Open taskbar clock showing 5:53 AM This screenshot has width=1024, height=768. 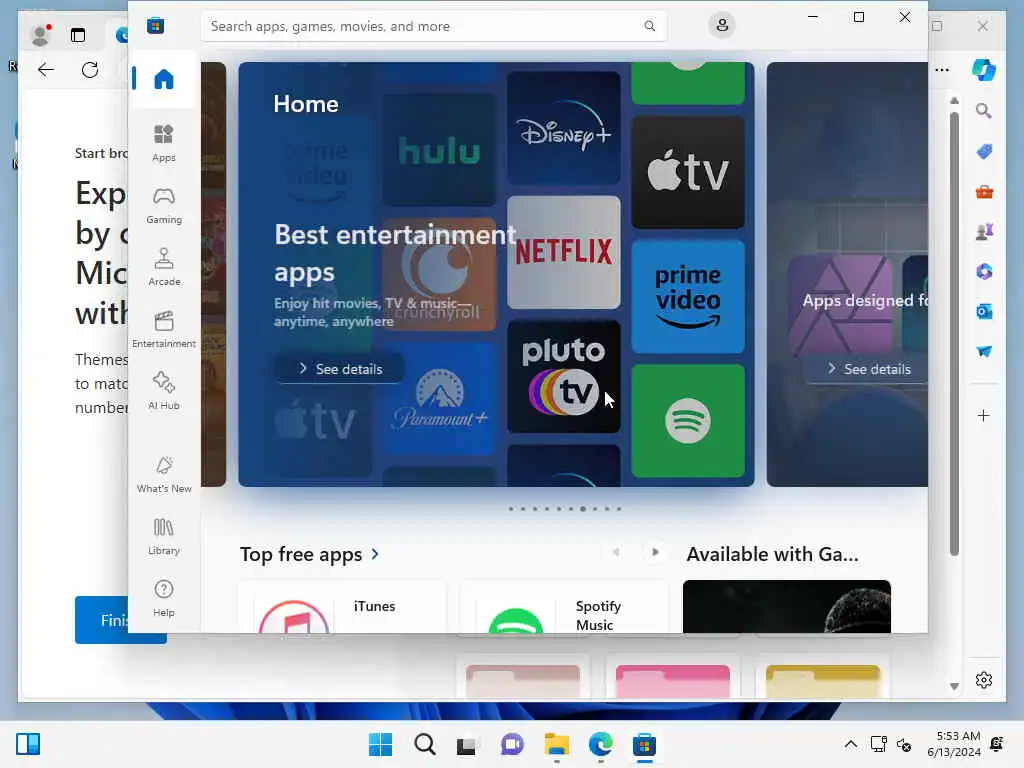pos(953,744)
